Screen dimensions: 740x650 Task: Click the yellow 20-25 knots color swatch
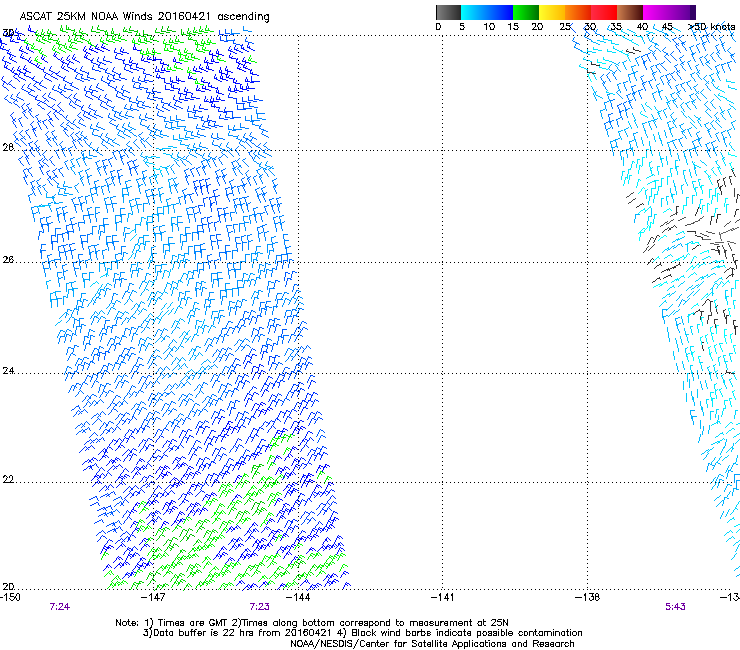tap(552, 12)
